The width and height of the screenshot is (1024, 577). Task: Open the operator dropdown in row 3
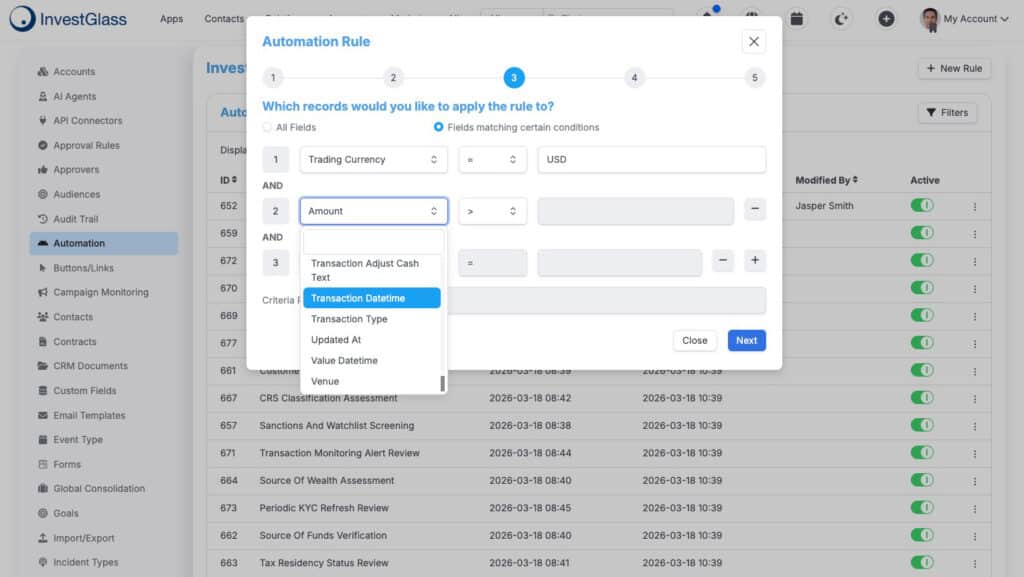492,263
